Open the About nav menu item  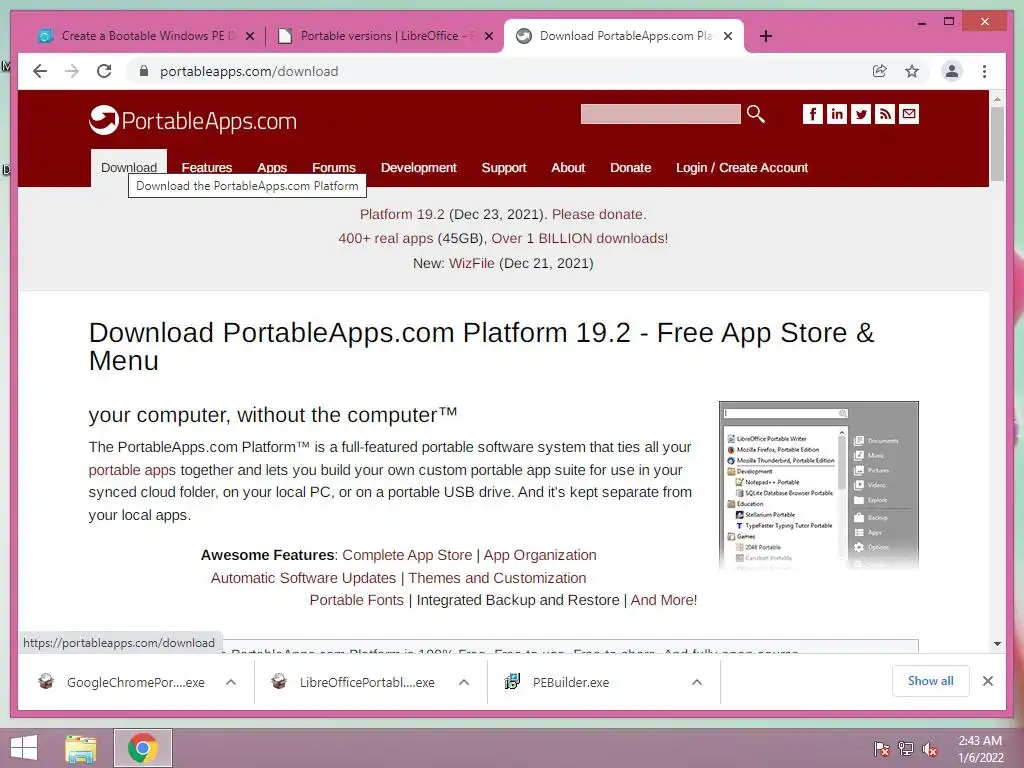(x=568, y=168)
